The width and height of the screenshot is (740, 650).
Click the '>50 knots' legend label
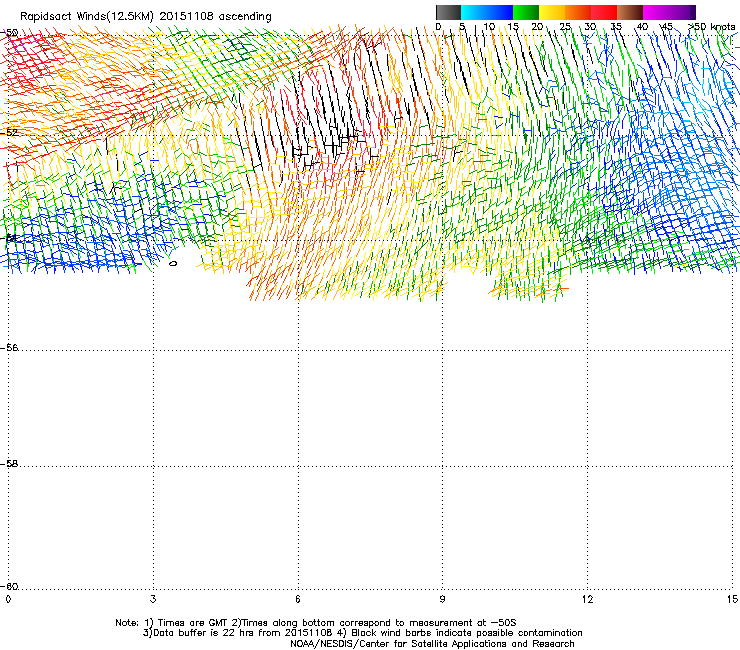712,26
